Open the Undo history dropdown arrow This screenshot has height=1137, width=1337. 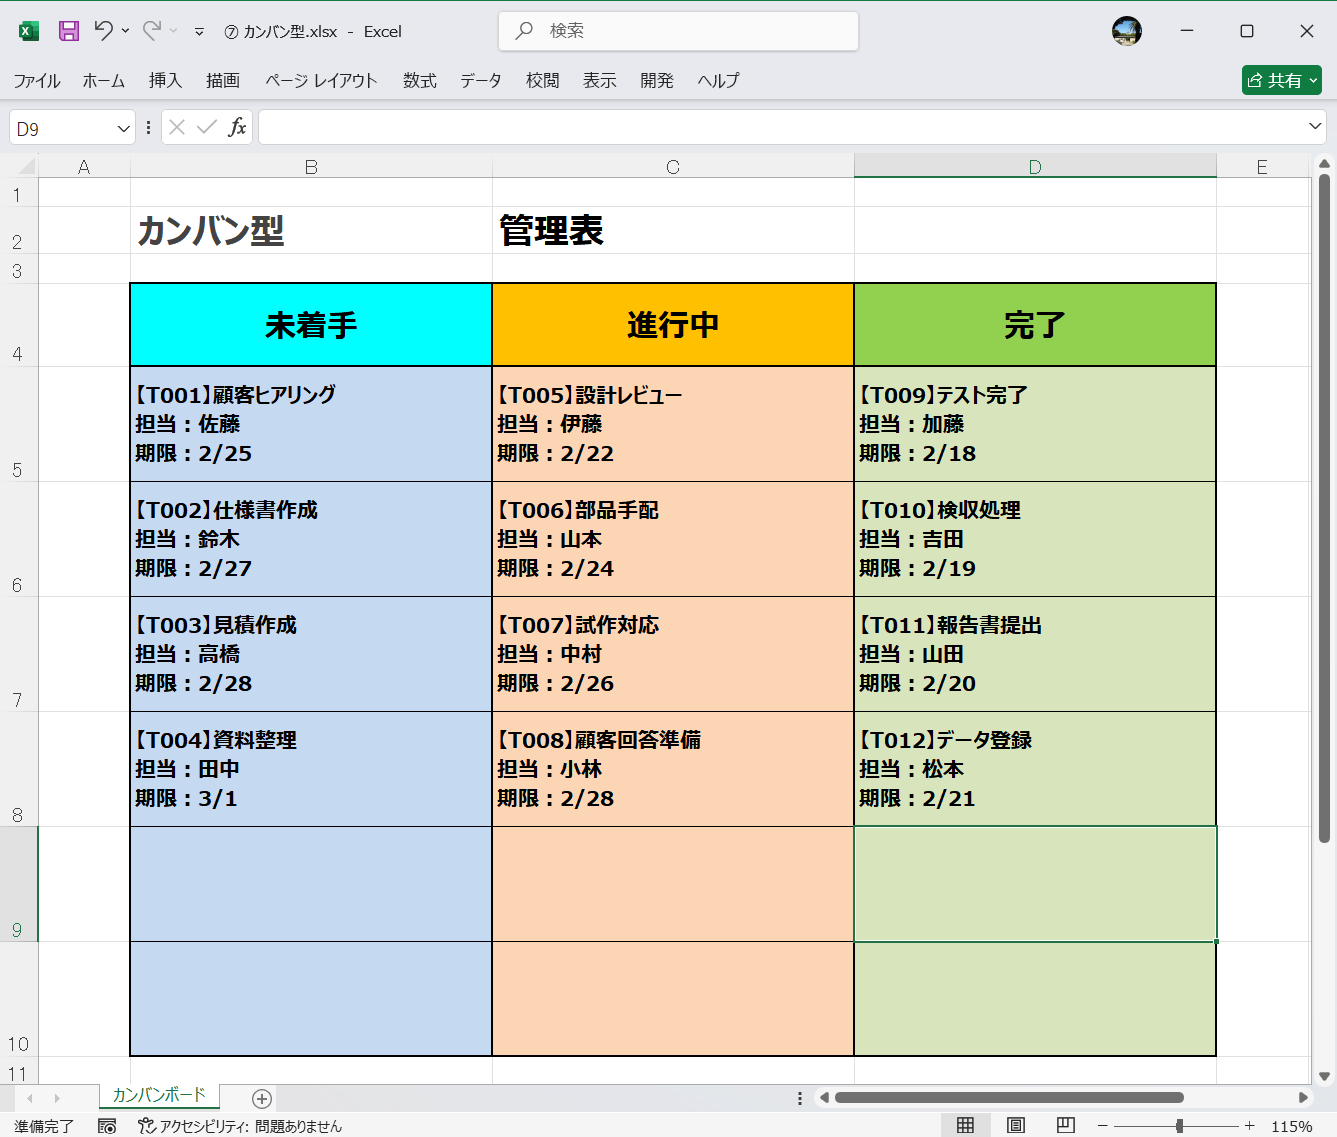[126, 31]
